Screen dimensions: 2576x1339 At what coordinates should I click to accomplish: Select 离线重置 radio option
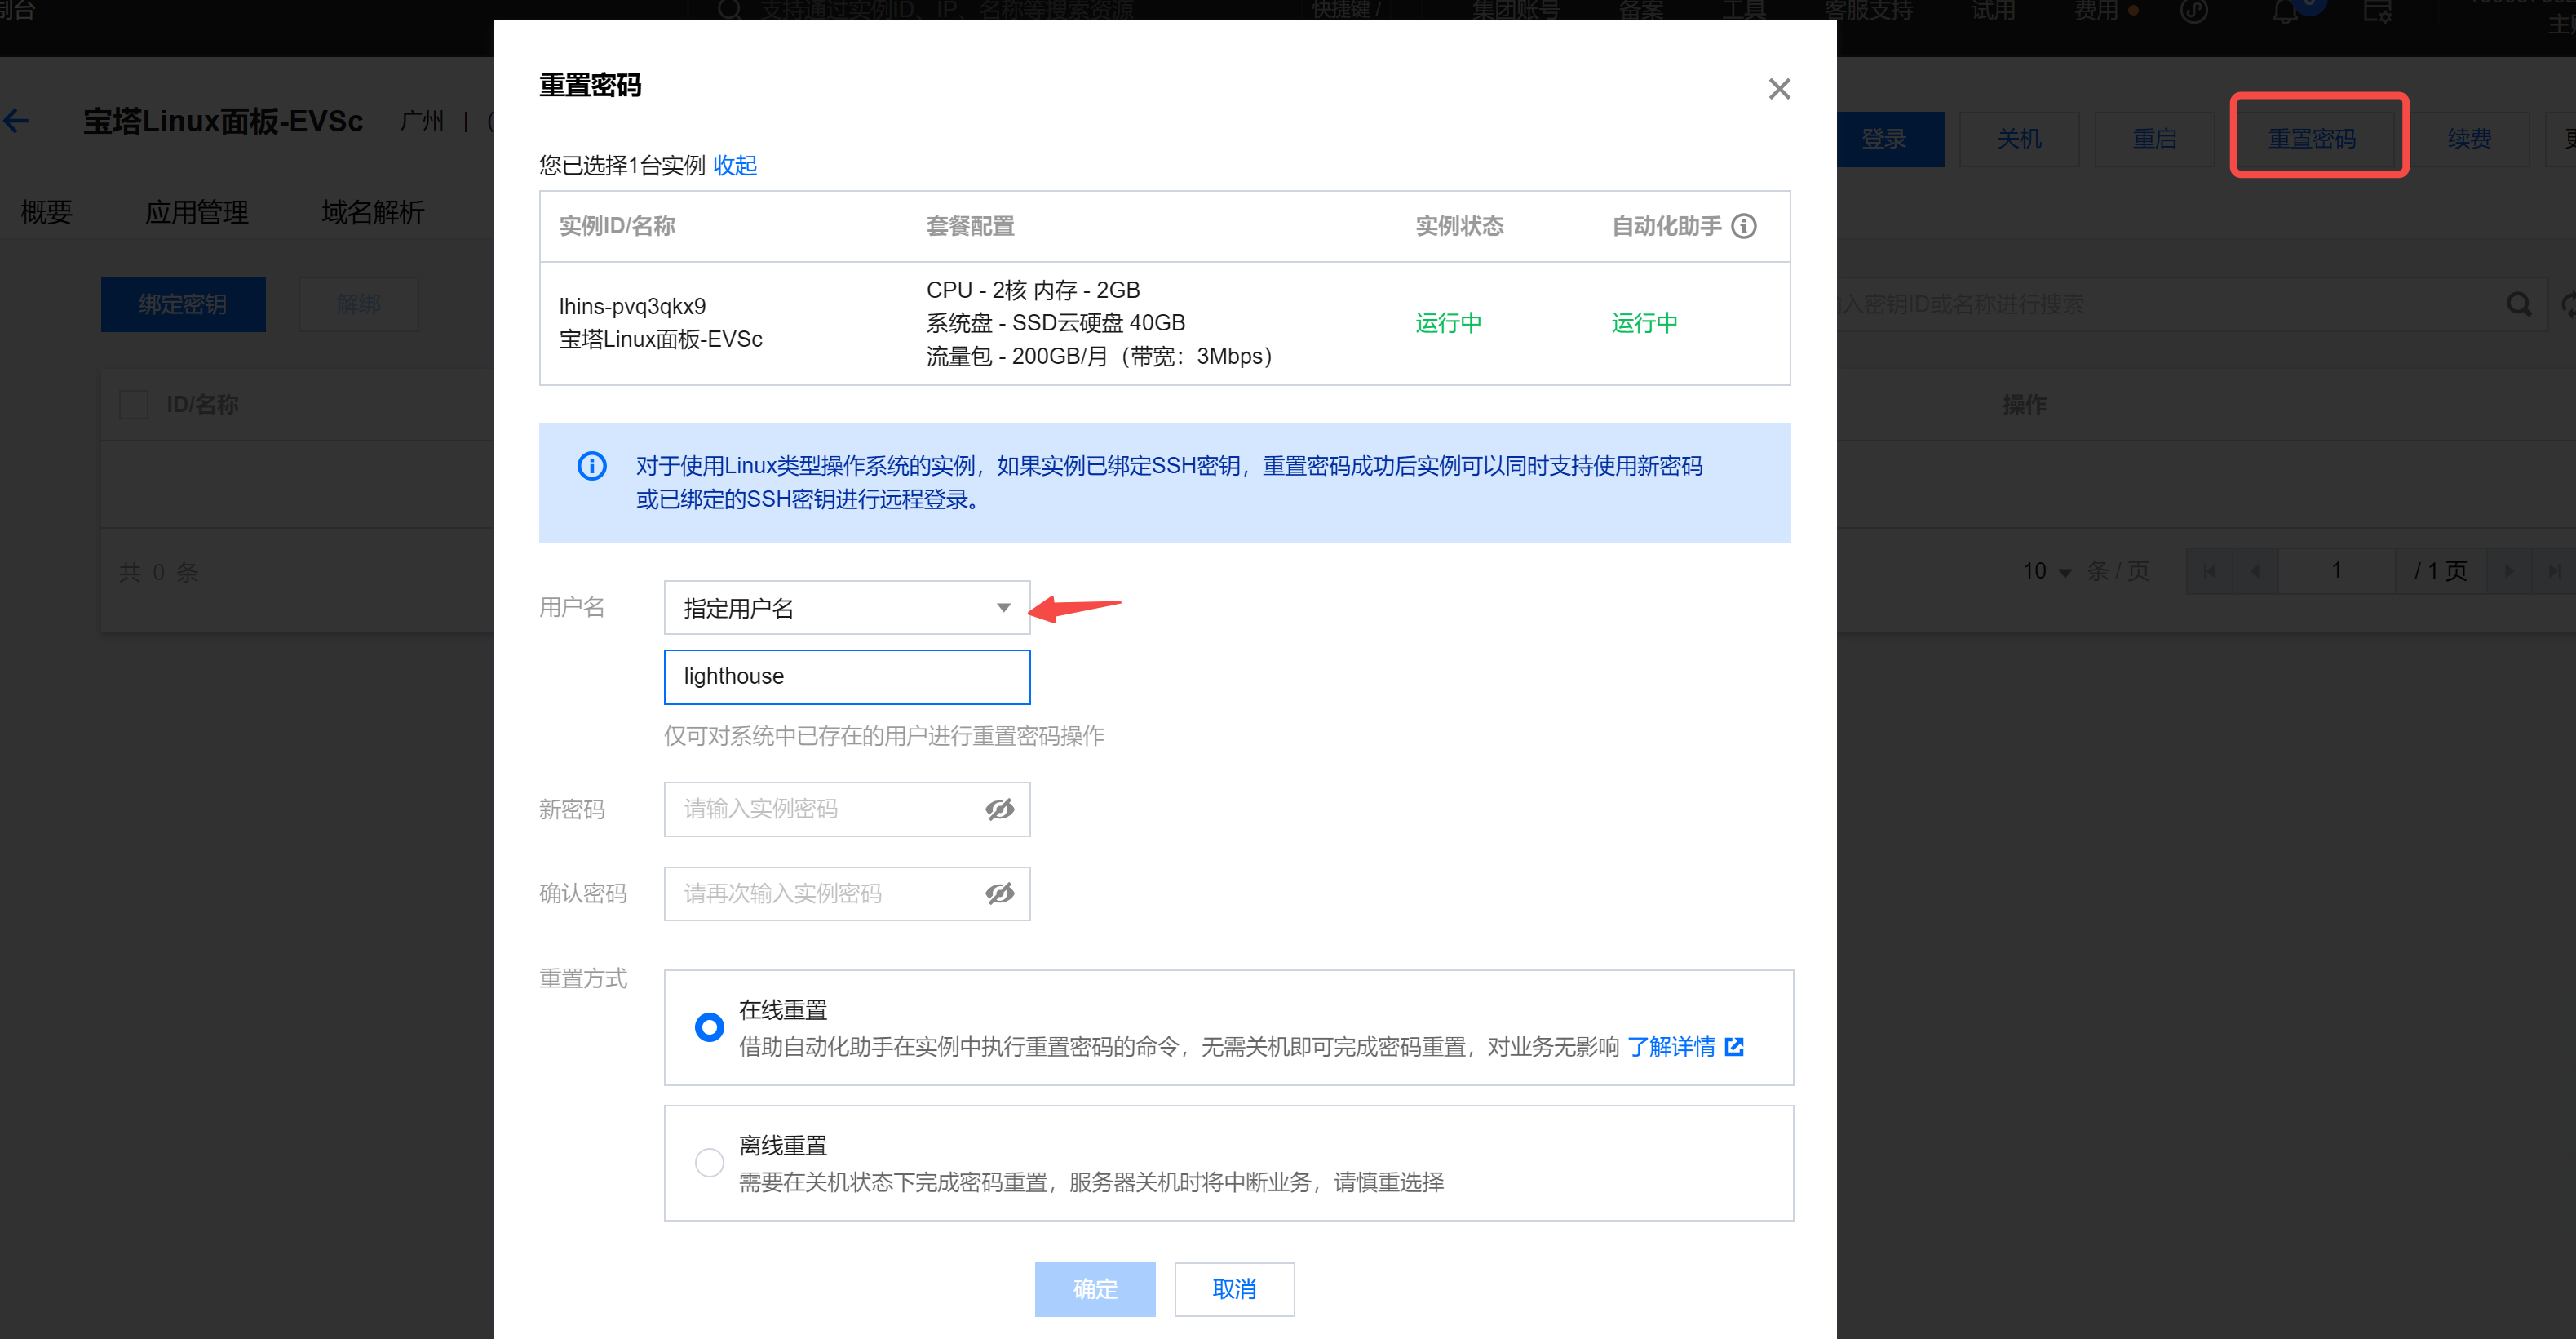tap(709, 1162)
